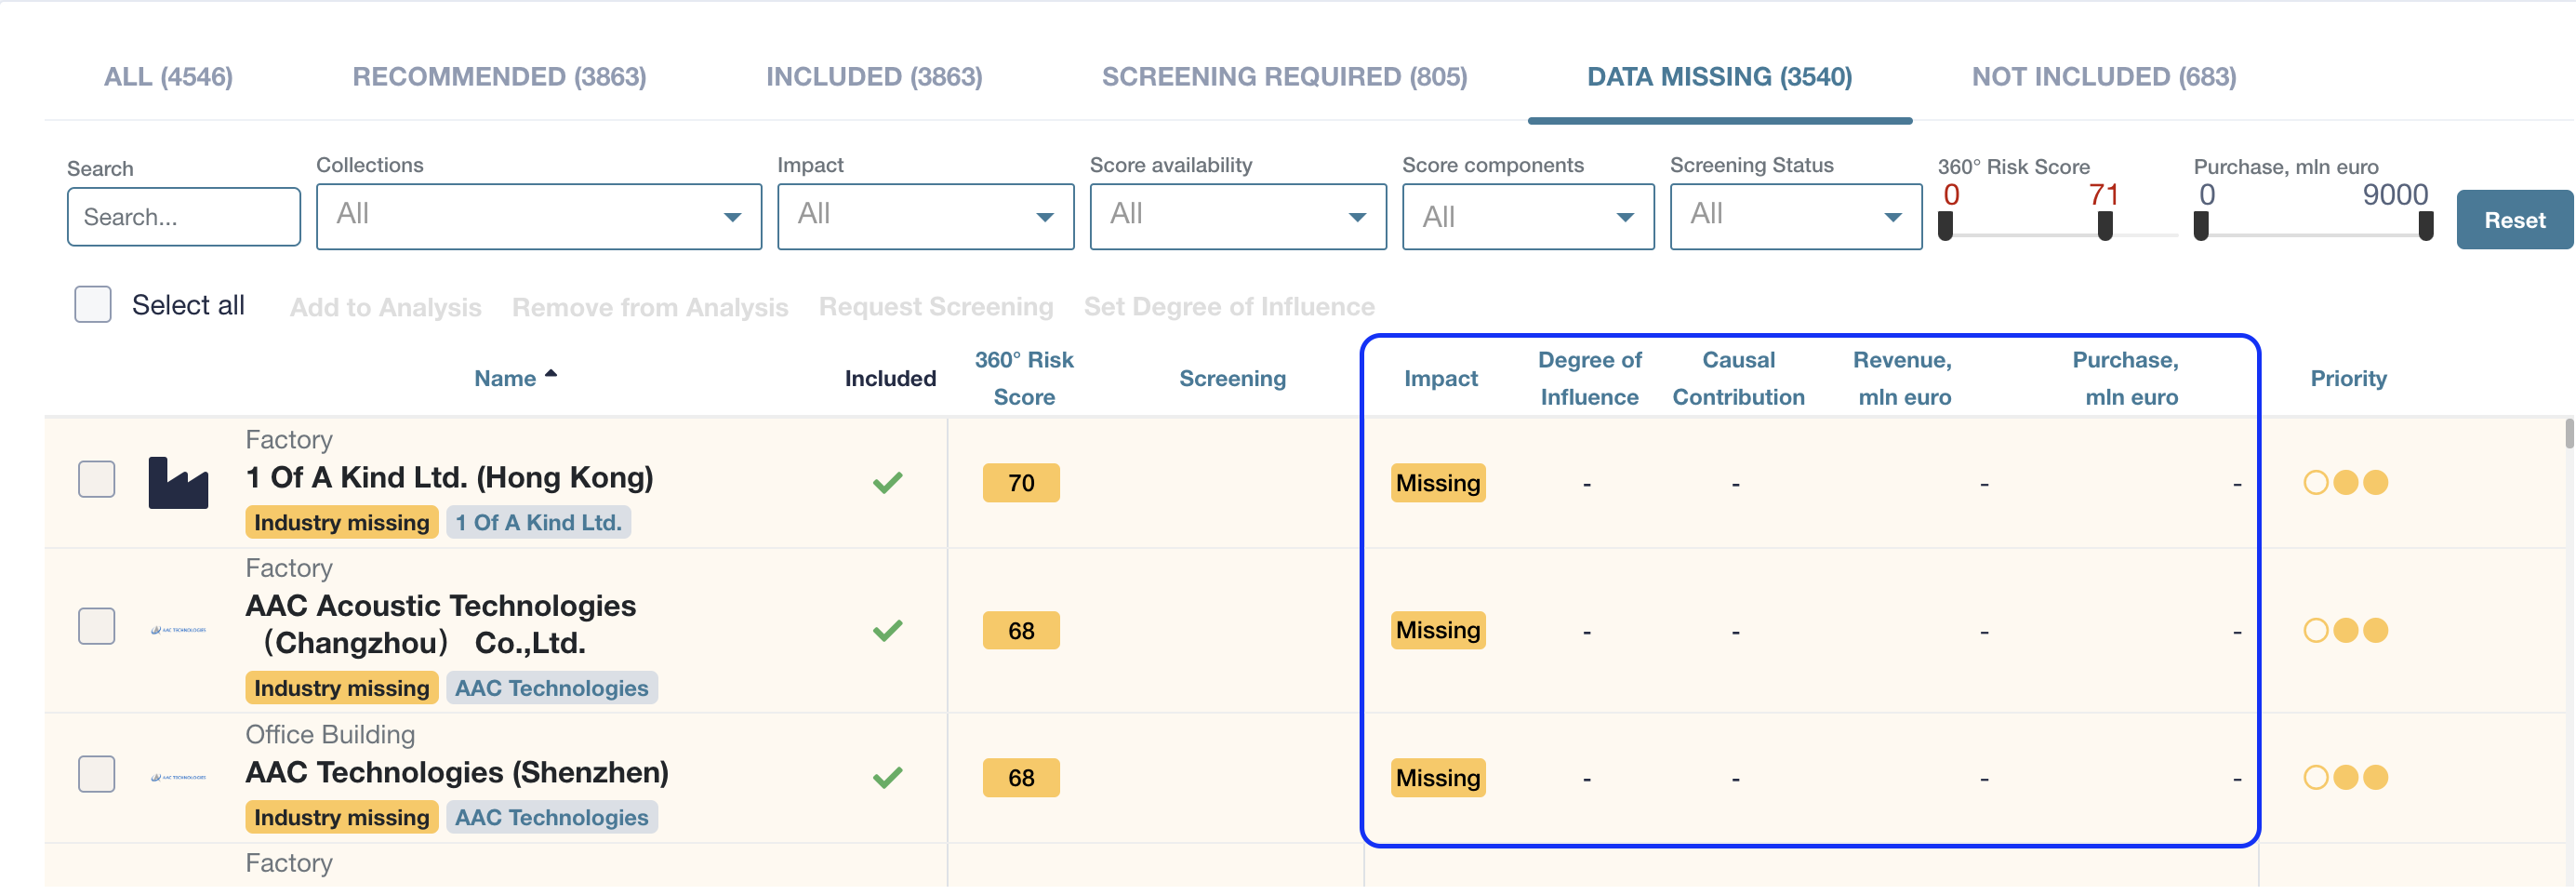Sort by 360° Risk Score column

(x=1024, y=379)
